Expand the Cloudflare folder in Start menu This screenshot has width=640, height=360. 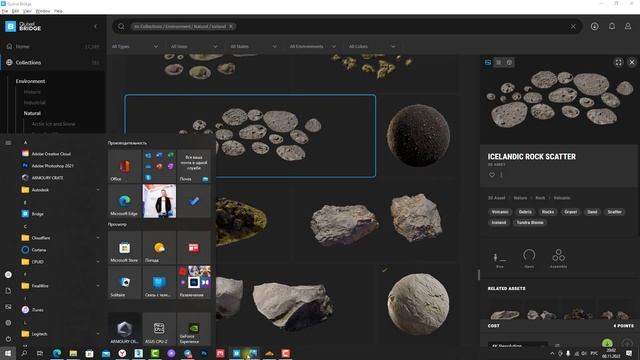coord(59,238)
